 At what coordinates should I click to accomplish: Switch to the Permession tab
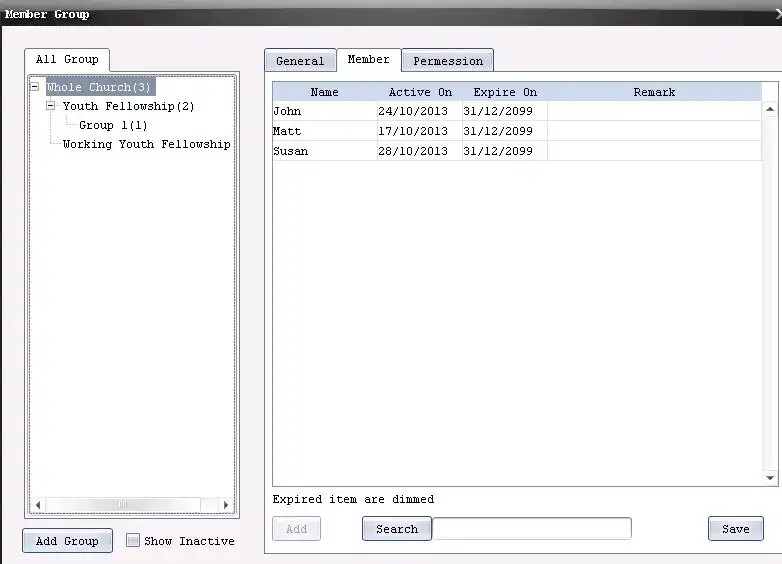click(448, 61)
